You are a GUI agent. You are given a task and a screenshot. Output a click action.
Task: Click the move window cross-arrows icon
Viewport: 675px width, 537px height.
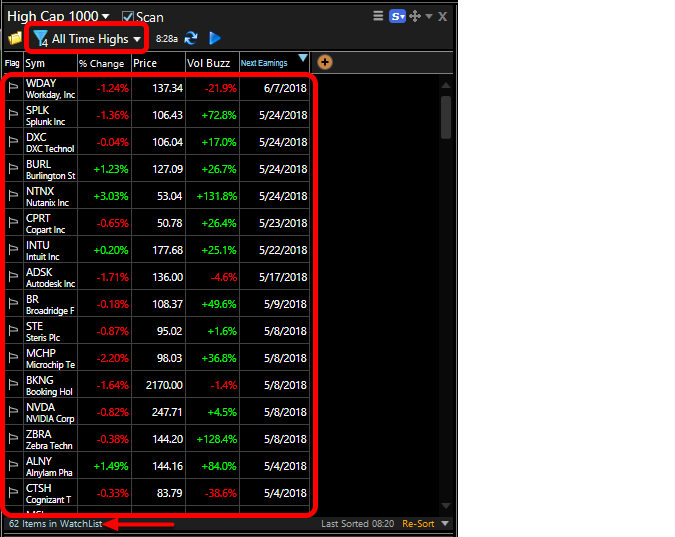[x=415, y=16]
